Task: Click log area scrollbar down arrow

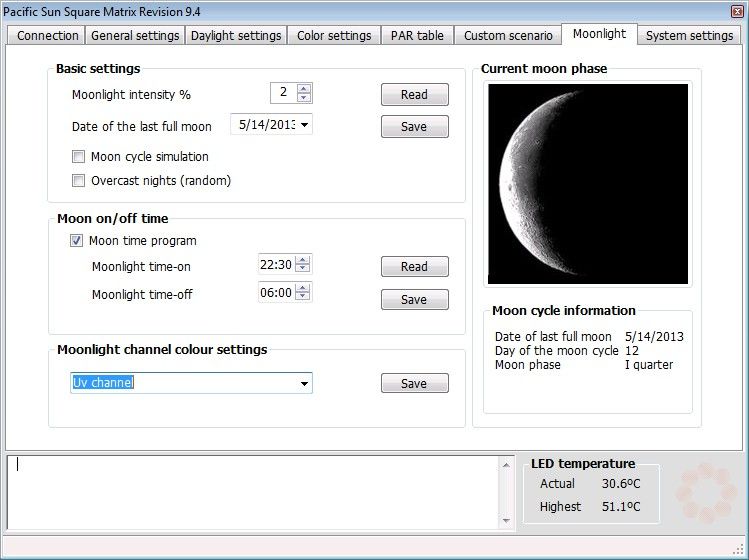Action: [x=506, y=521]
